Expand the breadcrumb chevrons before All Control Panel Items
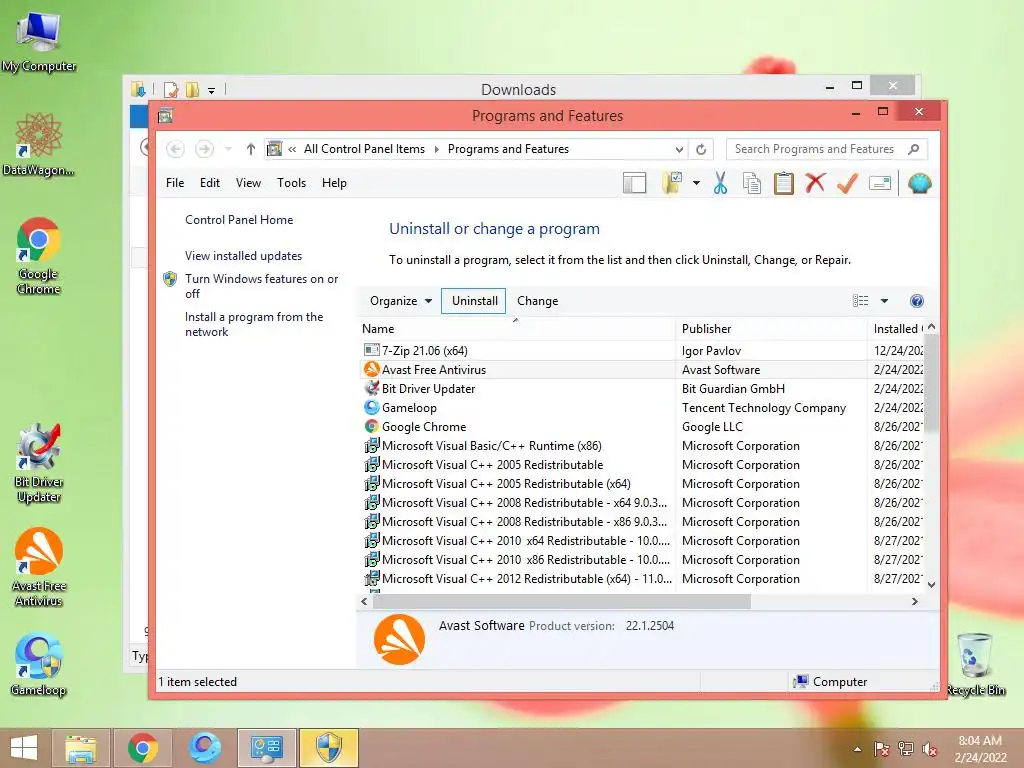 click(292, 150)
